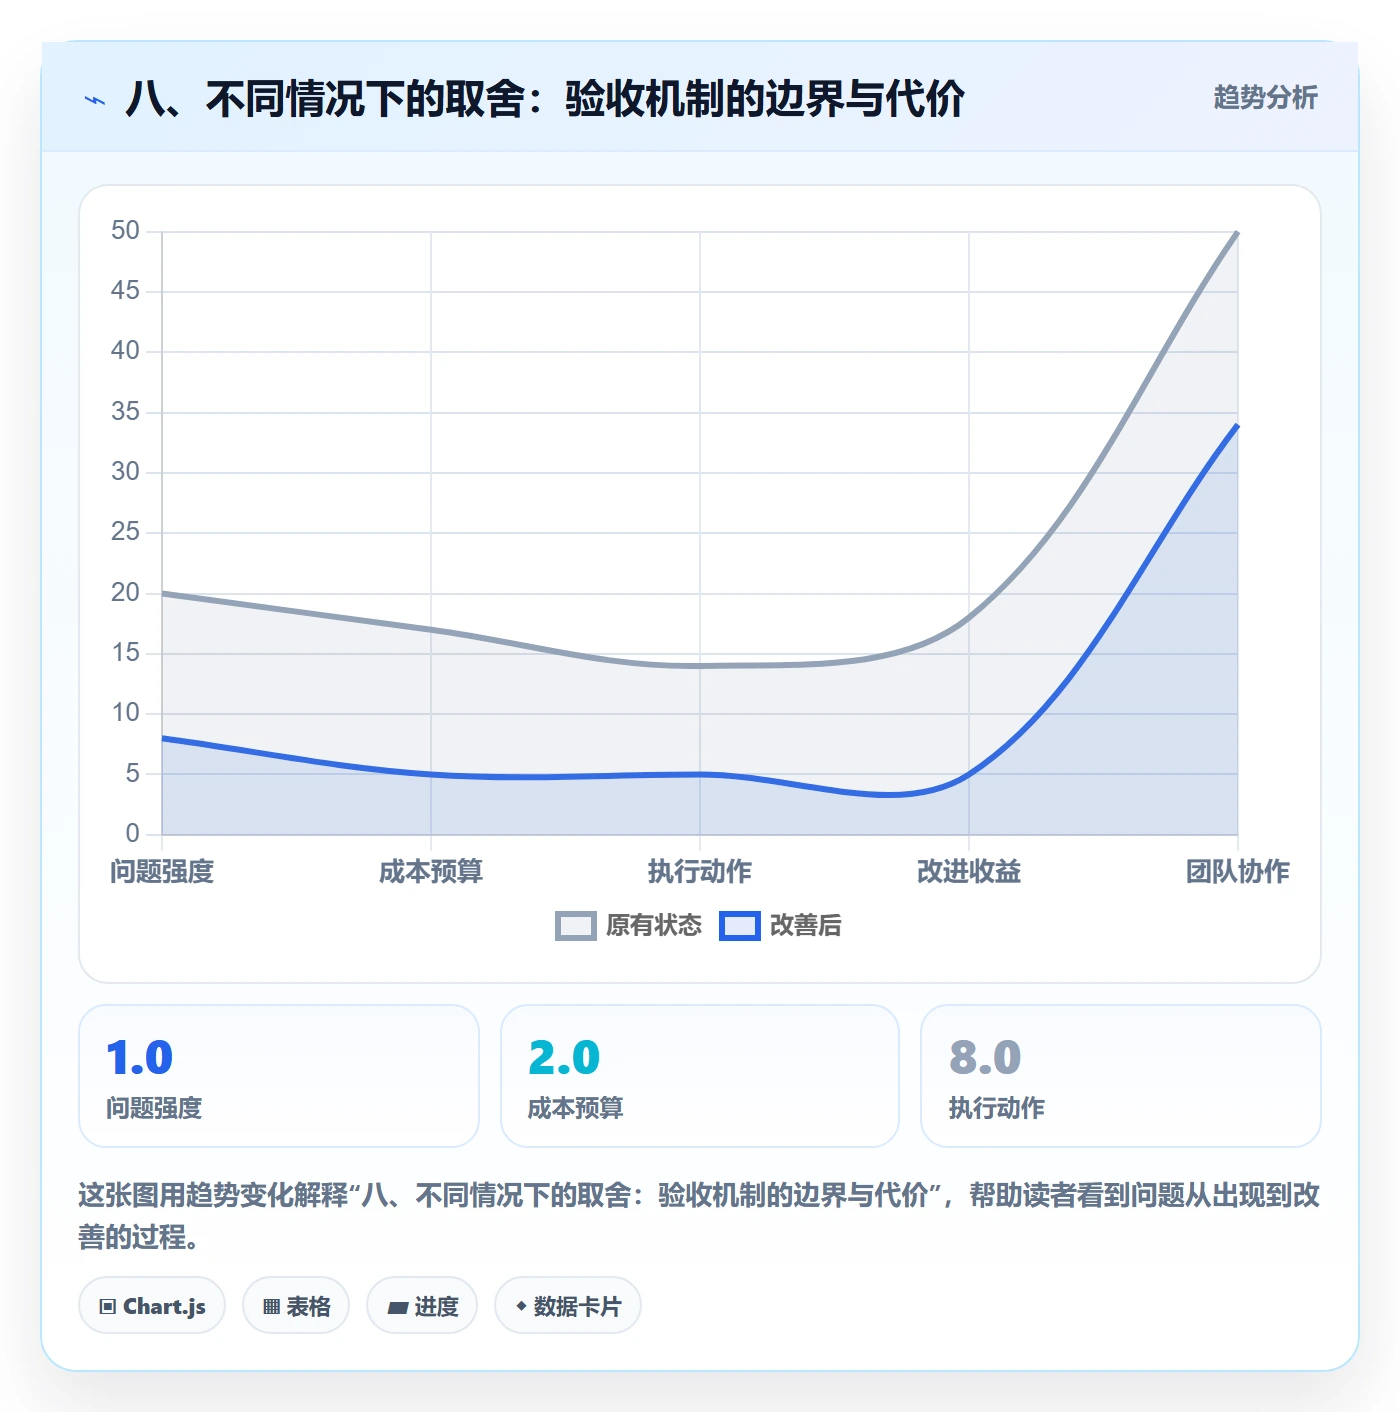Click the 趋势分析 label in header
Viewport: 1400px width, 1412px height.
pos(1265,98)
